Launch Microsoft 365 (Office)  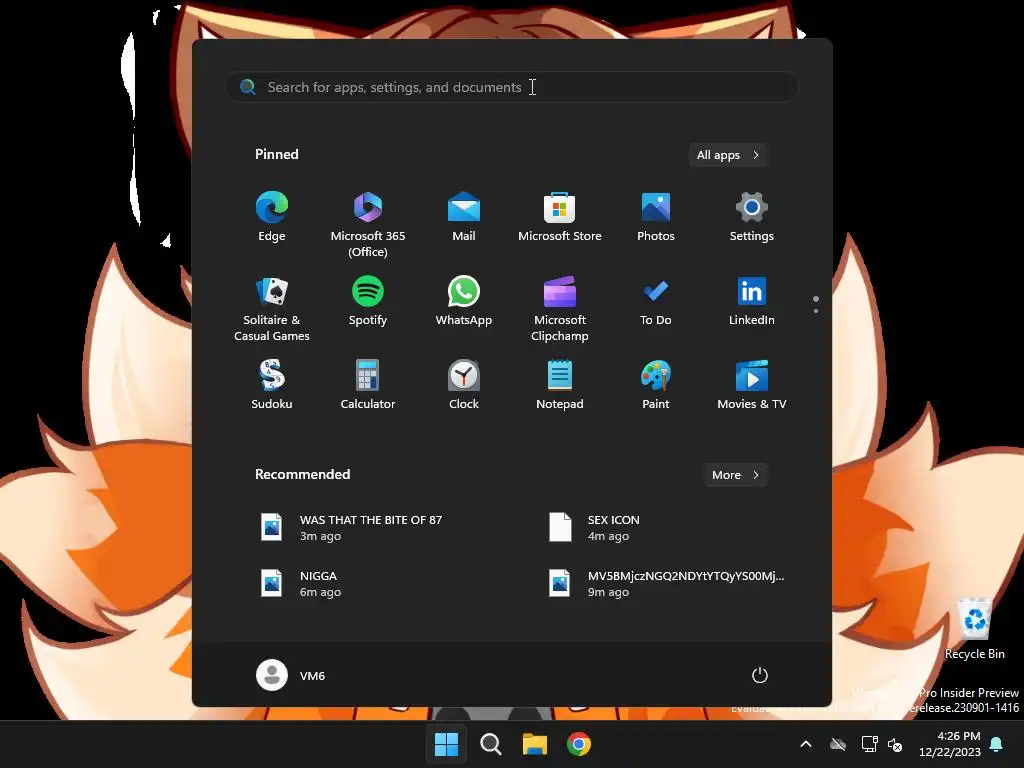368,224
